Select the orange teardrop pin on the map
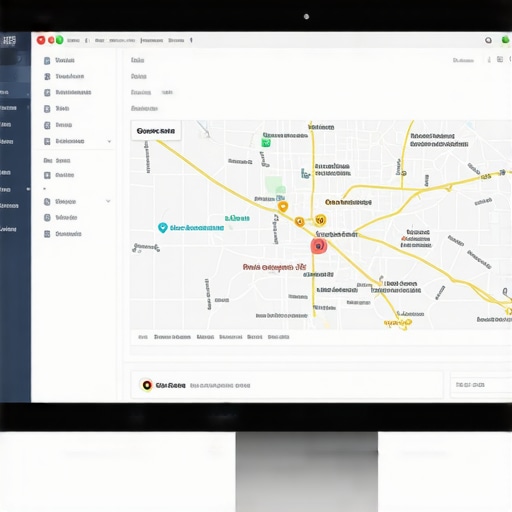 click(283, 207)
